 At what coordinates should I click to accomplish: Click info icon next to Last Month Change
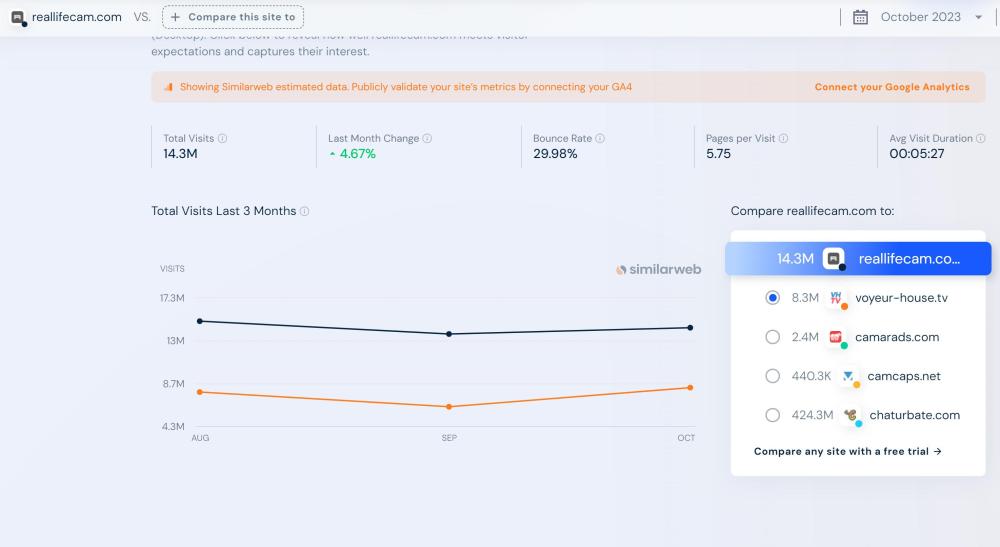pyautogui.click(x=427, y=139)
